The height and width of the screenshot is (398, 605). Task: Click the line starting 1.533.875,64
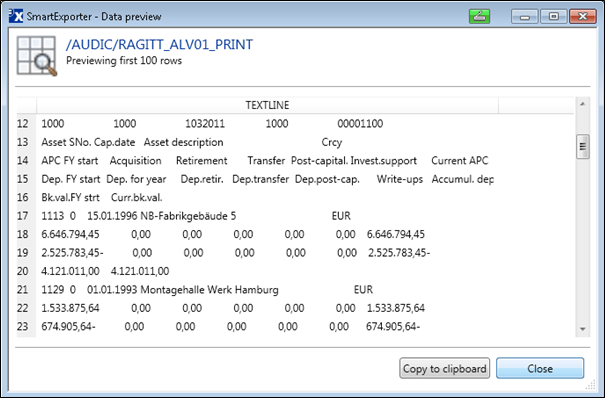tap(267, 308)
